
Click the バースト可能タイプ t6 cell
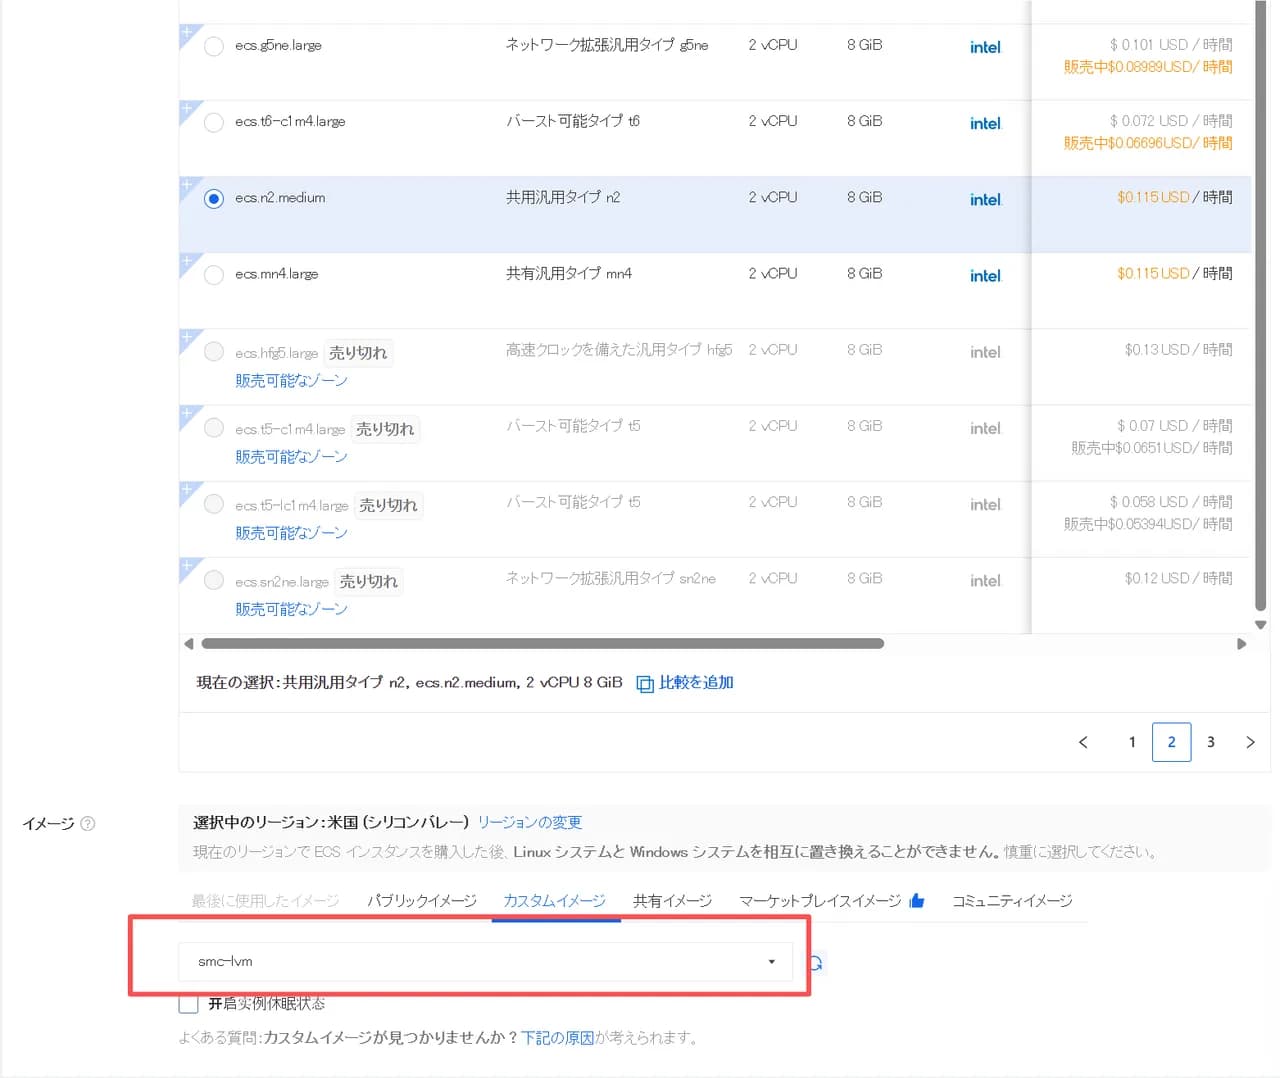[x=573, y=121]
